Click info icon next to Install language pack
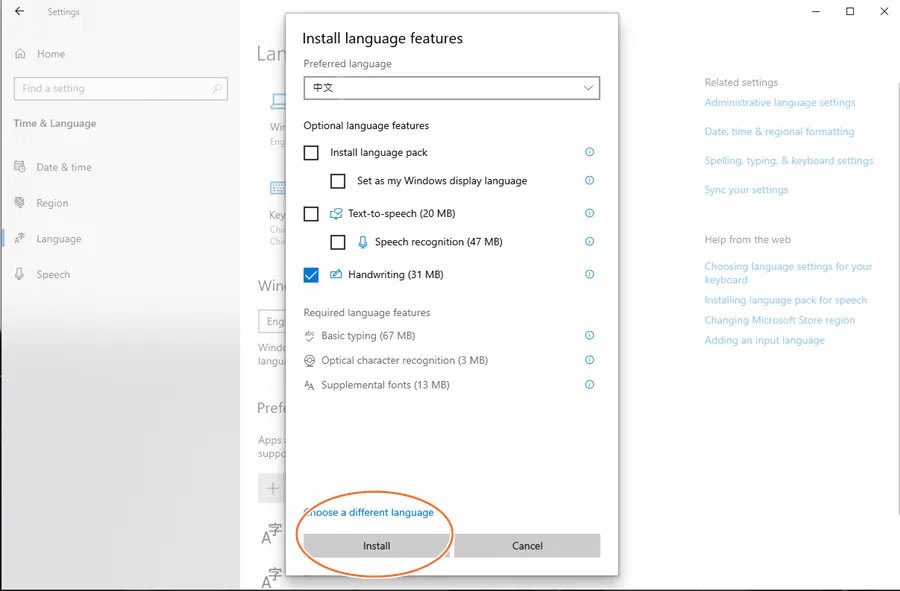This screenshot has width=900, height=591. (589, 152)
